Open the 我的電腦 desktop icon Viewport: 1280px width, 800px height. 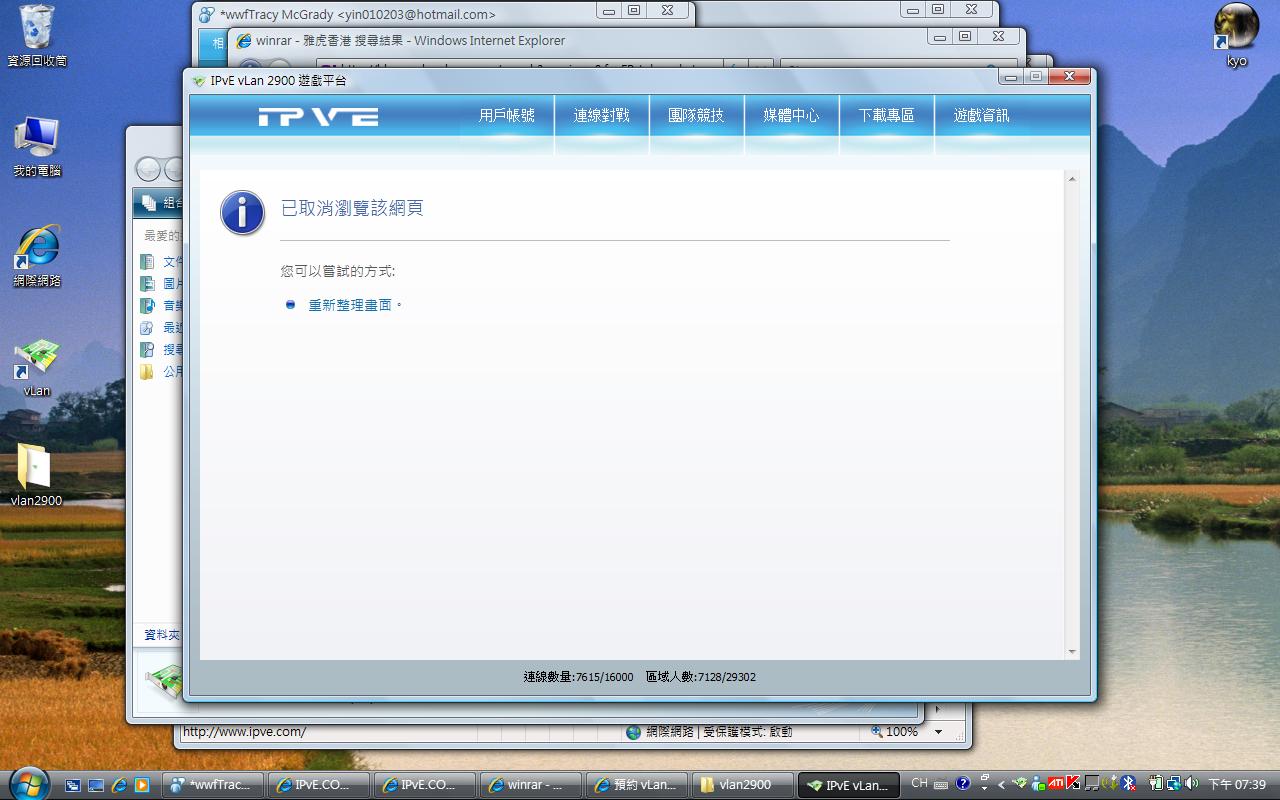[x=37, y=138]
